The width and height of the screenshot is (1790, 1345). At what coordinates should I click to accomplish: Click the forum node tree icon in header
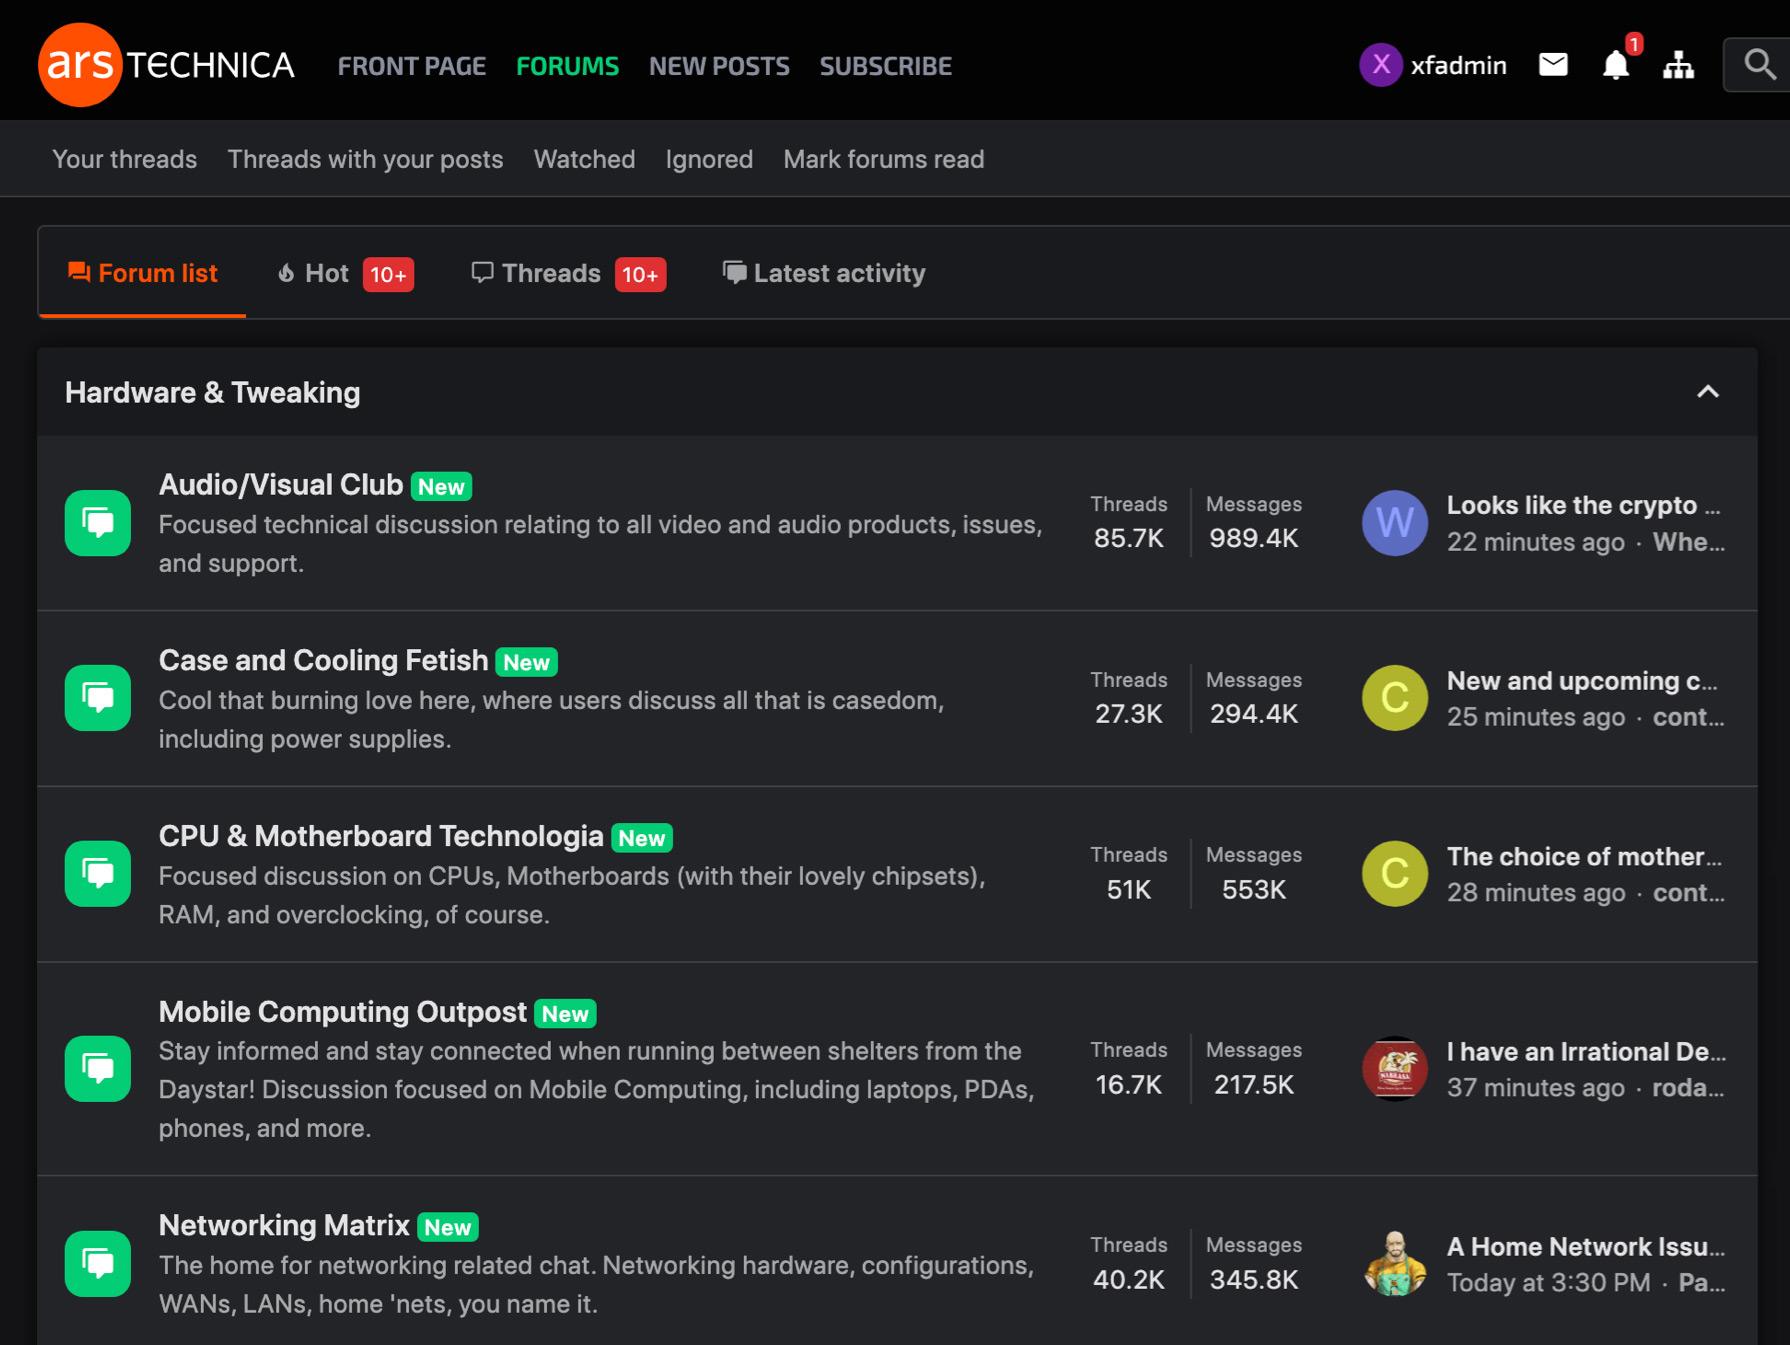point(1679,64)
